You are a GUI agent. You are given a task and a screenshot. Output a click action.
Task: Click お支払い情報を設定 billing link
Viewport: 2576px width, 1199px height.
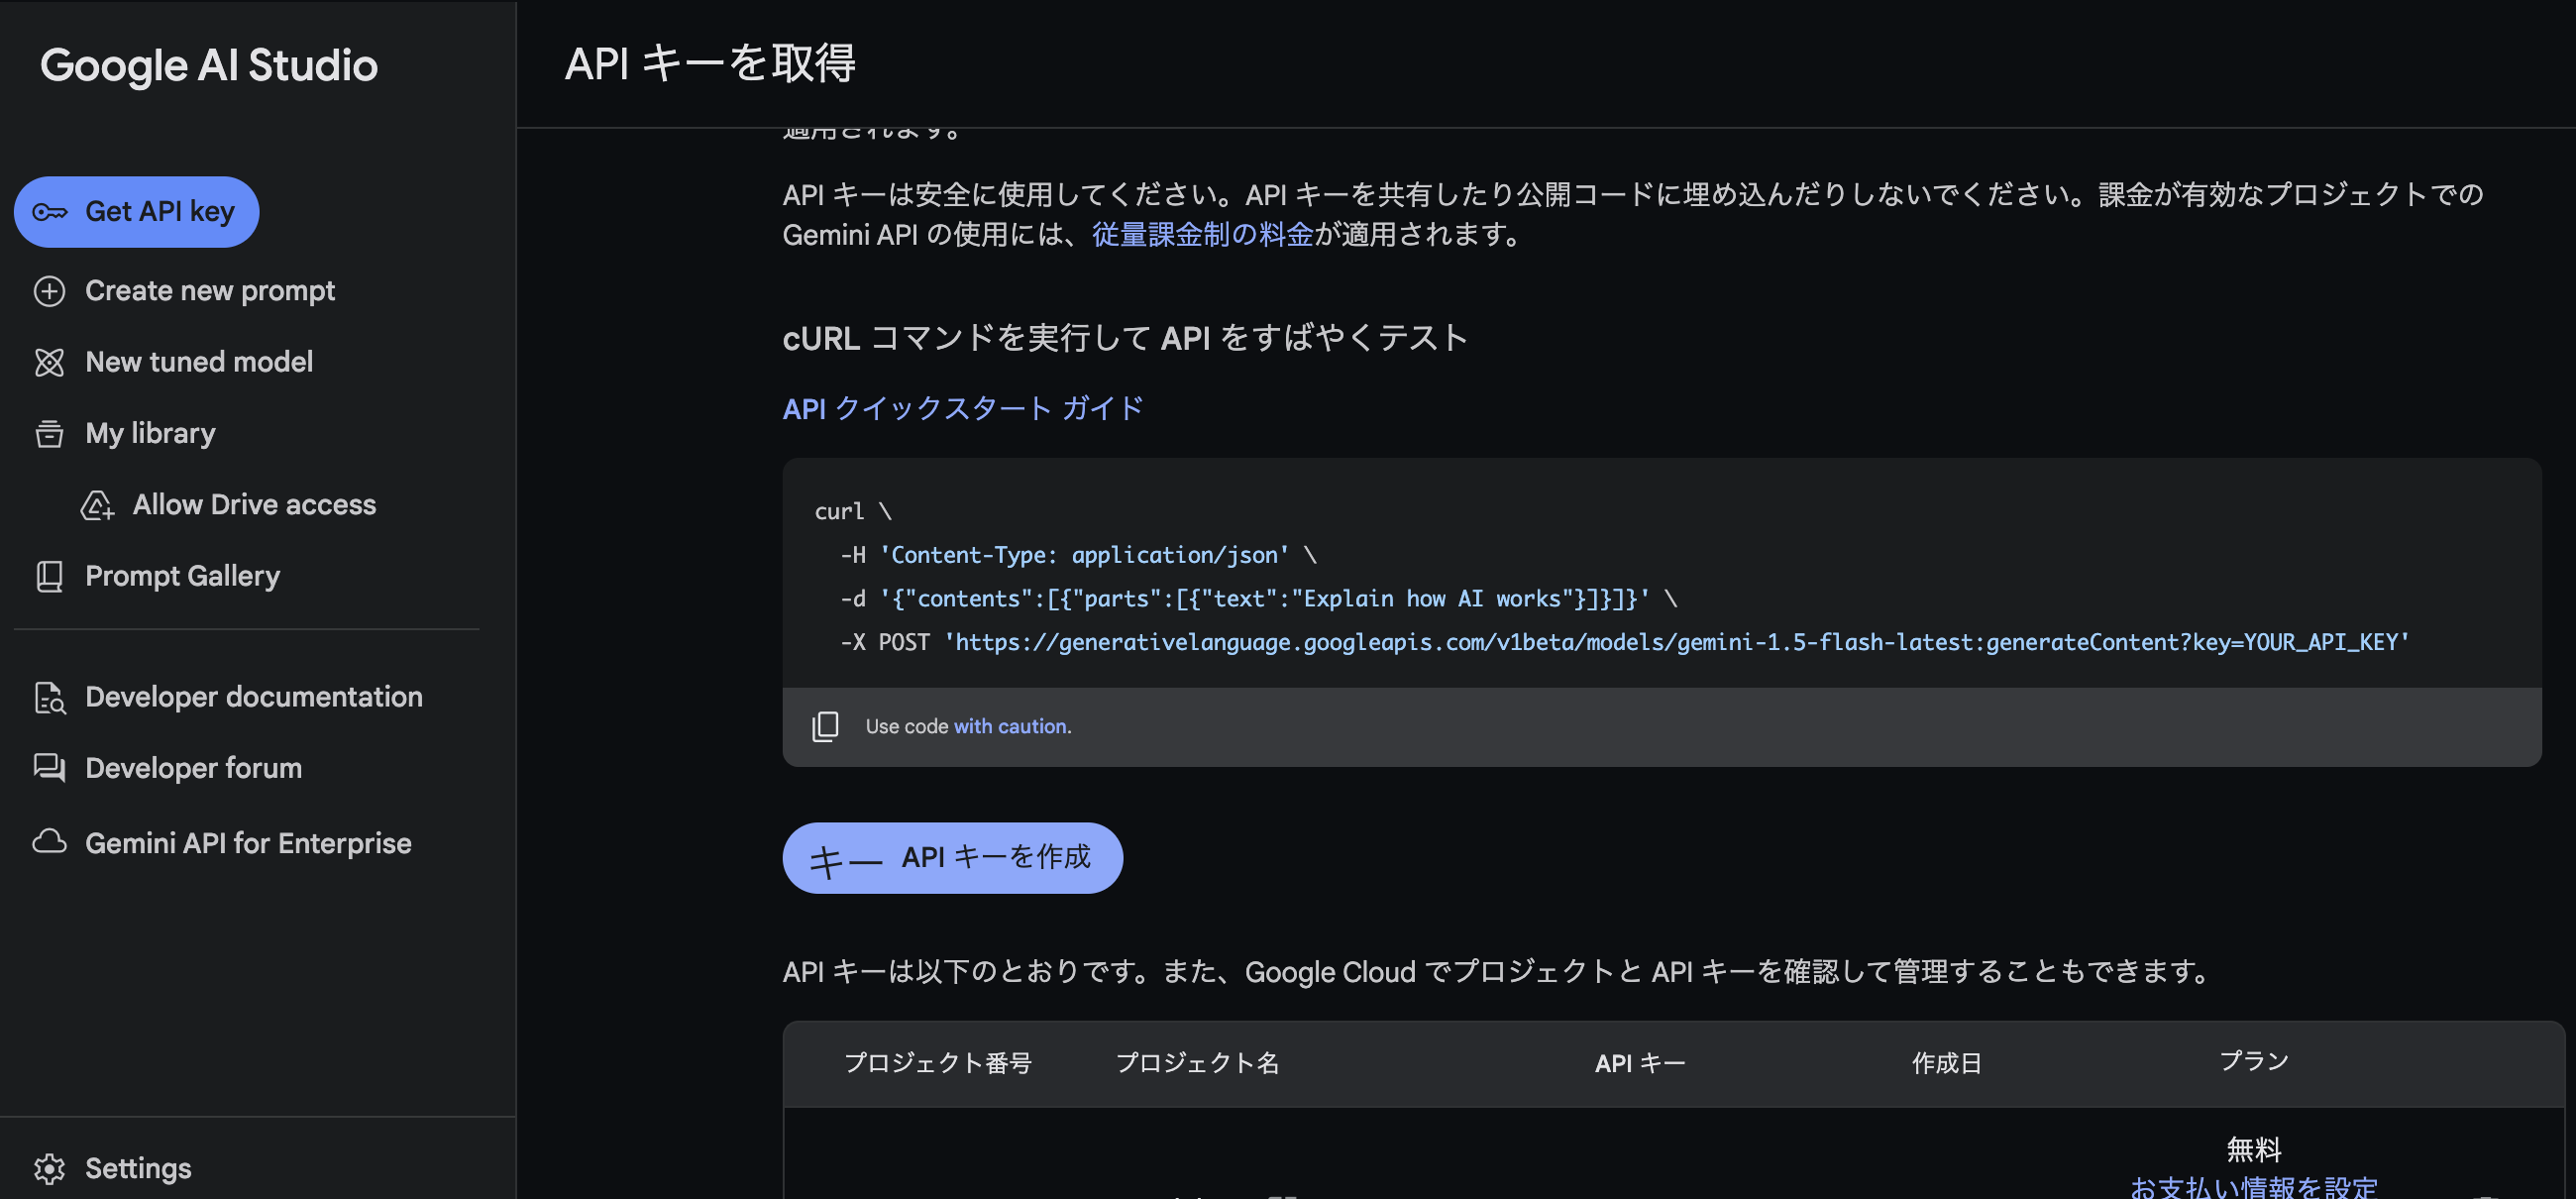click(2253, 1186)
